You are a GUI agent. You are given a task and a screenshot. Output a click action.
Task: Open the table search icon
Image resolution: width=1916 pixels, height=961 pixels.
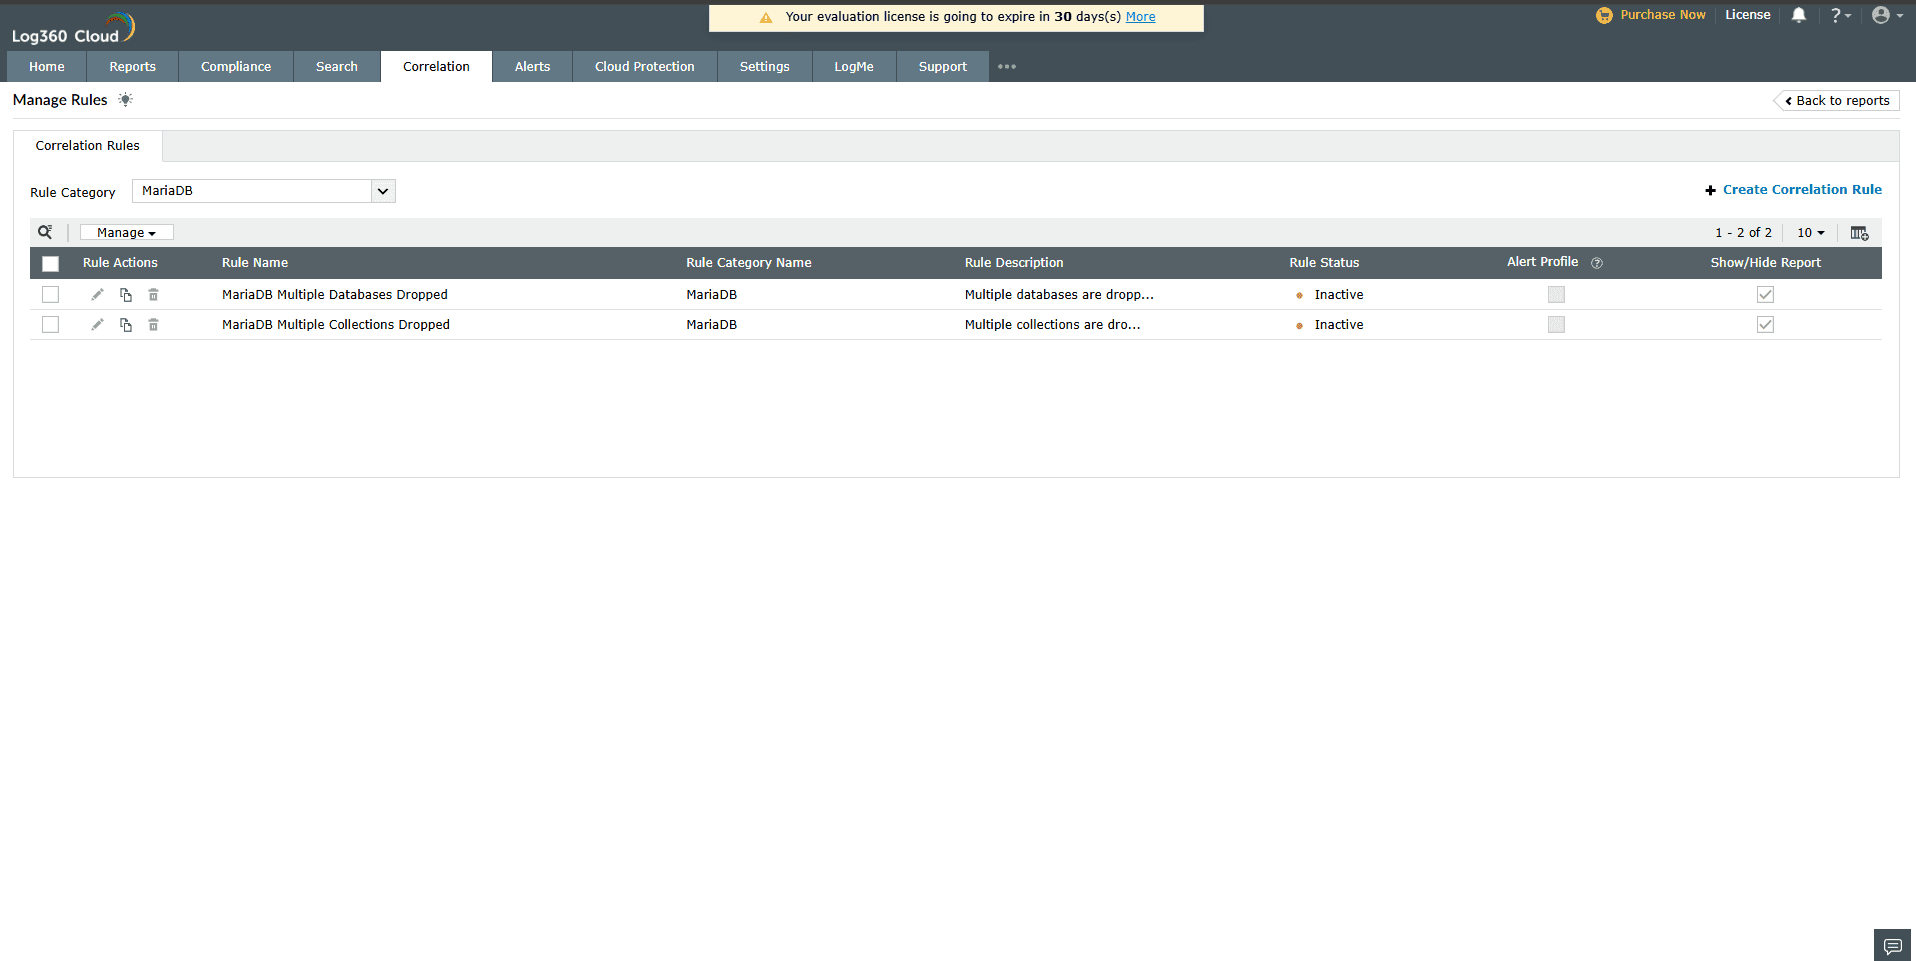45,232
